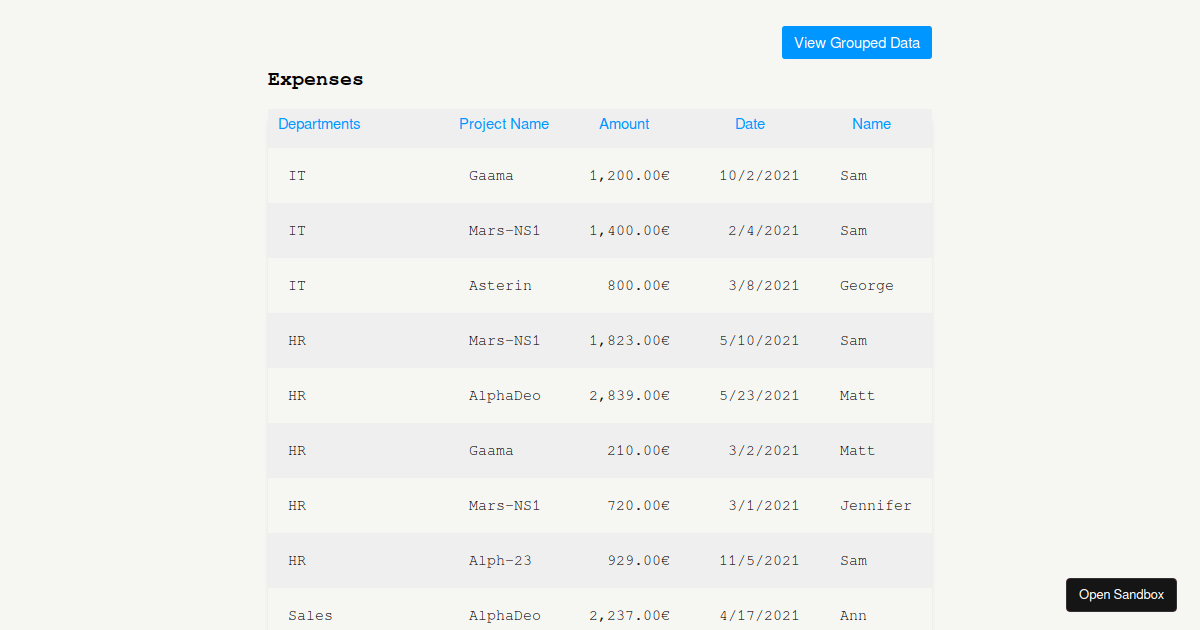The image size is (1200, 630).
Task: Select the Gaama IT expense row
Action: click(600, 175)
